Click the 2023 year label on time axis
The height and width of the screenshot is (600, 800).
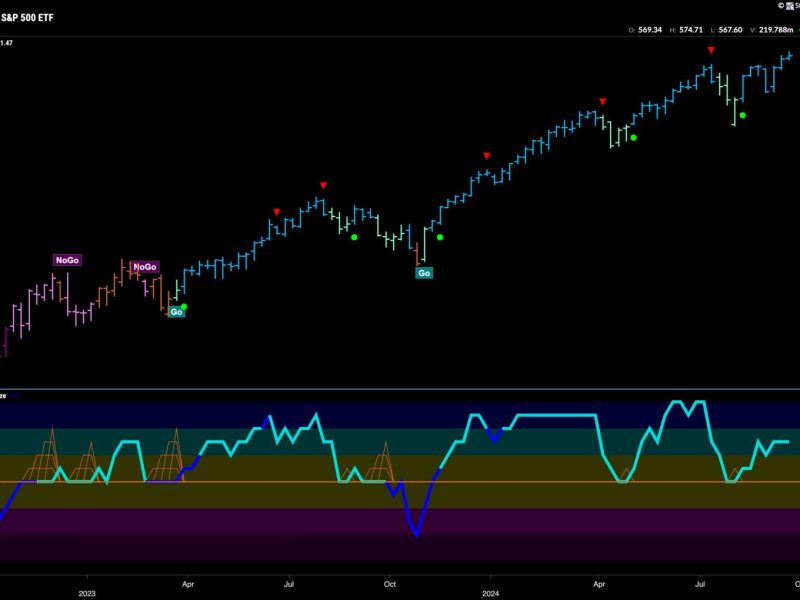[x=87, y=593]
